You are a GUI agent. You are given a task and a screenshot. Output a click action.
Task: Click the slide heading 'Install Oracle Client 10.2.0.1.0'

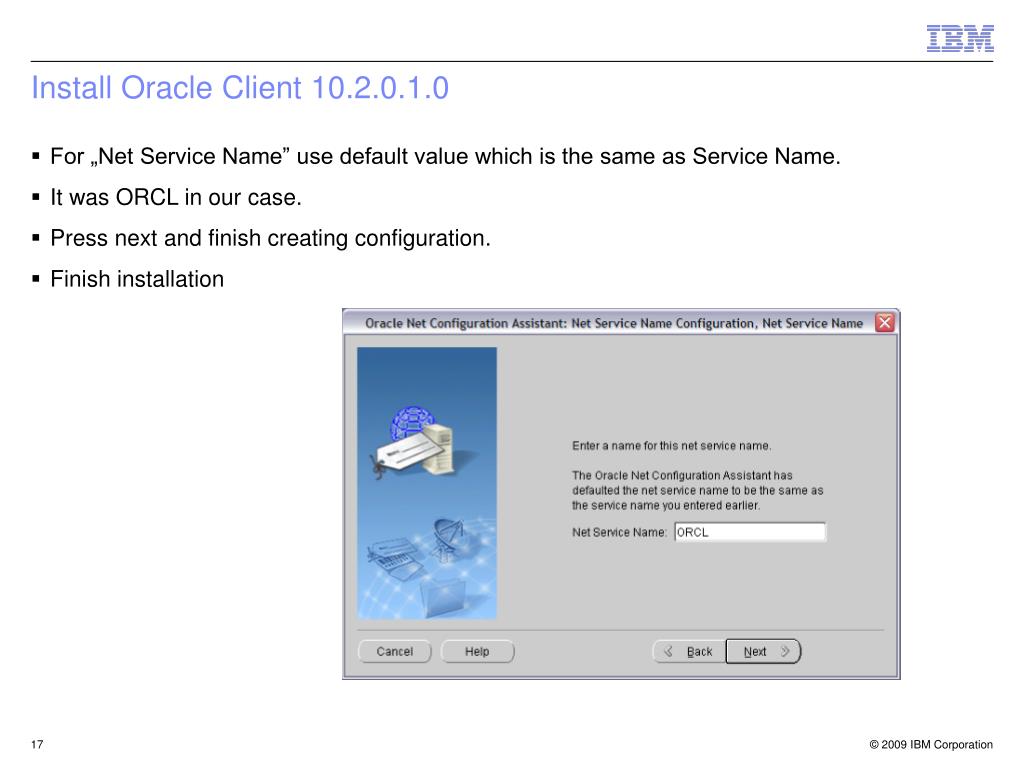[x=240, y=88]
